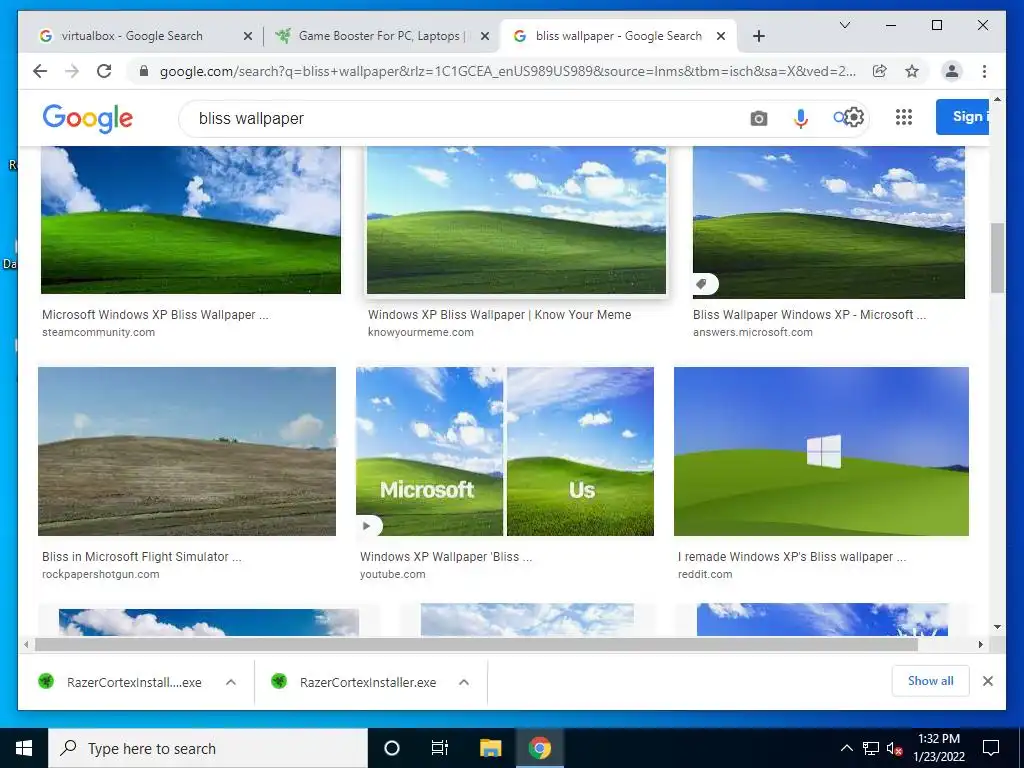Search by image camera icon
The image size is (1024, 768).
tap(758, 118)
